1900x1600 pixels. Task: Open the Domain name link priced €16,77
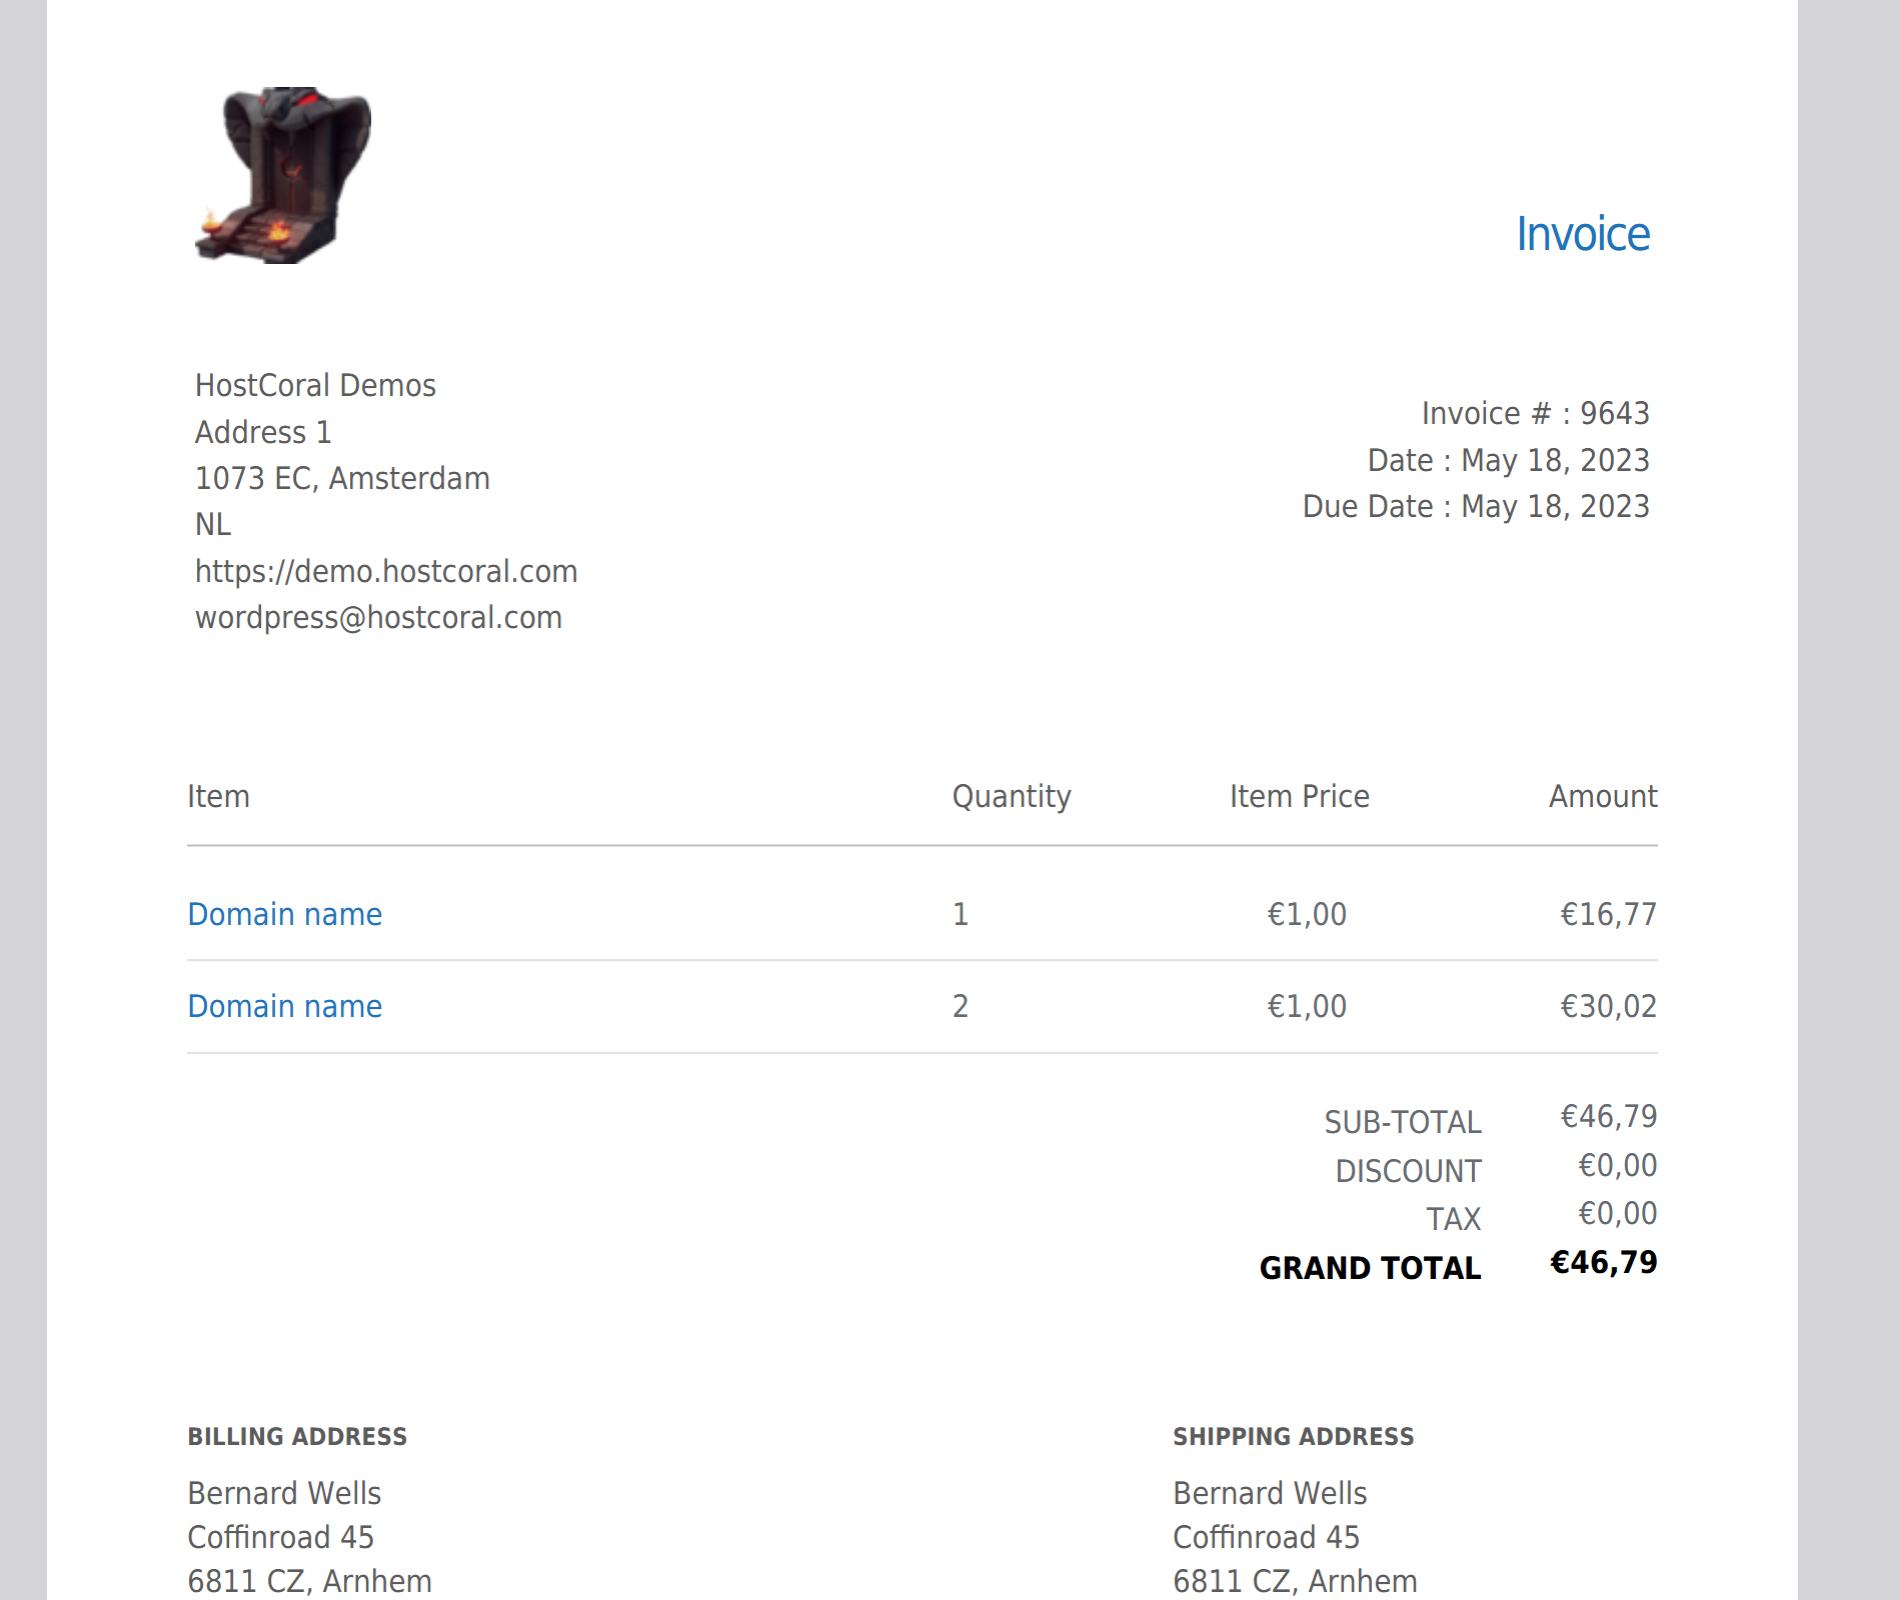pos(285,914)
